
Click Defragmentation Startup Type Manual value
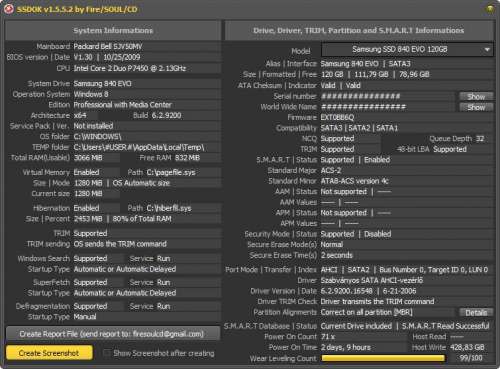(x=85, y=317)
